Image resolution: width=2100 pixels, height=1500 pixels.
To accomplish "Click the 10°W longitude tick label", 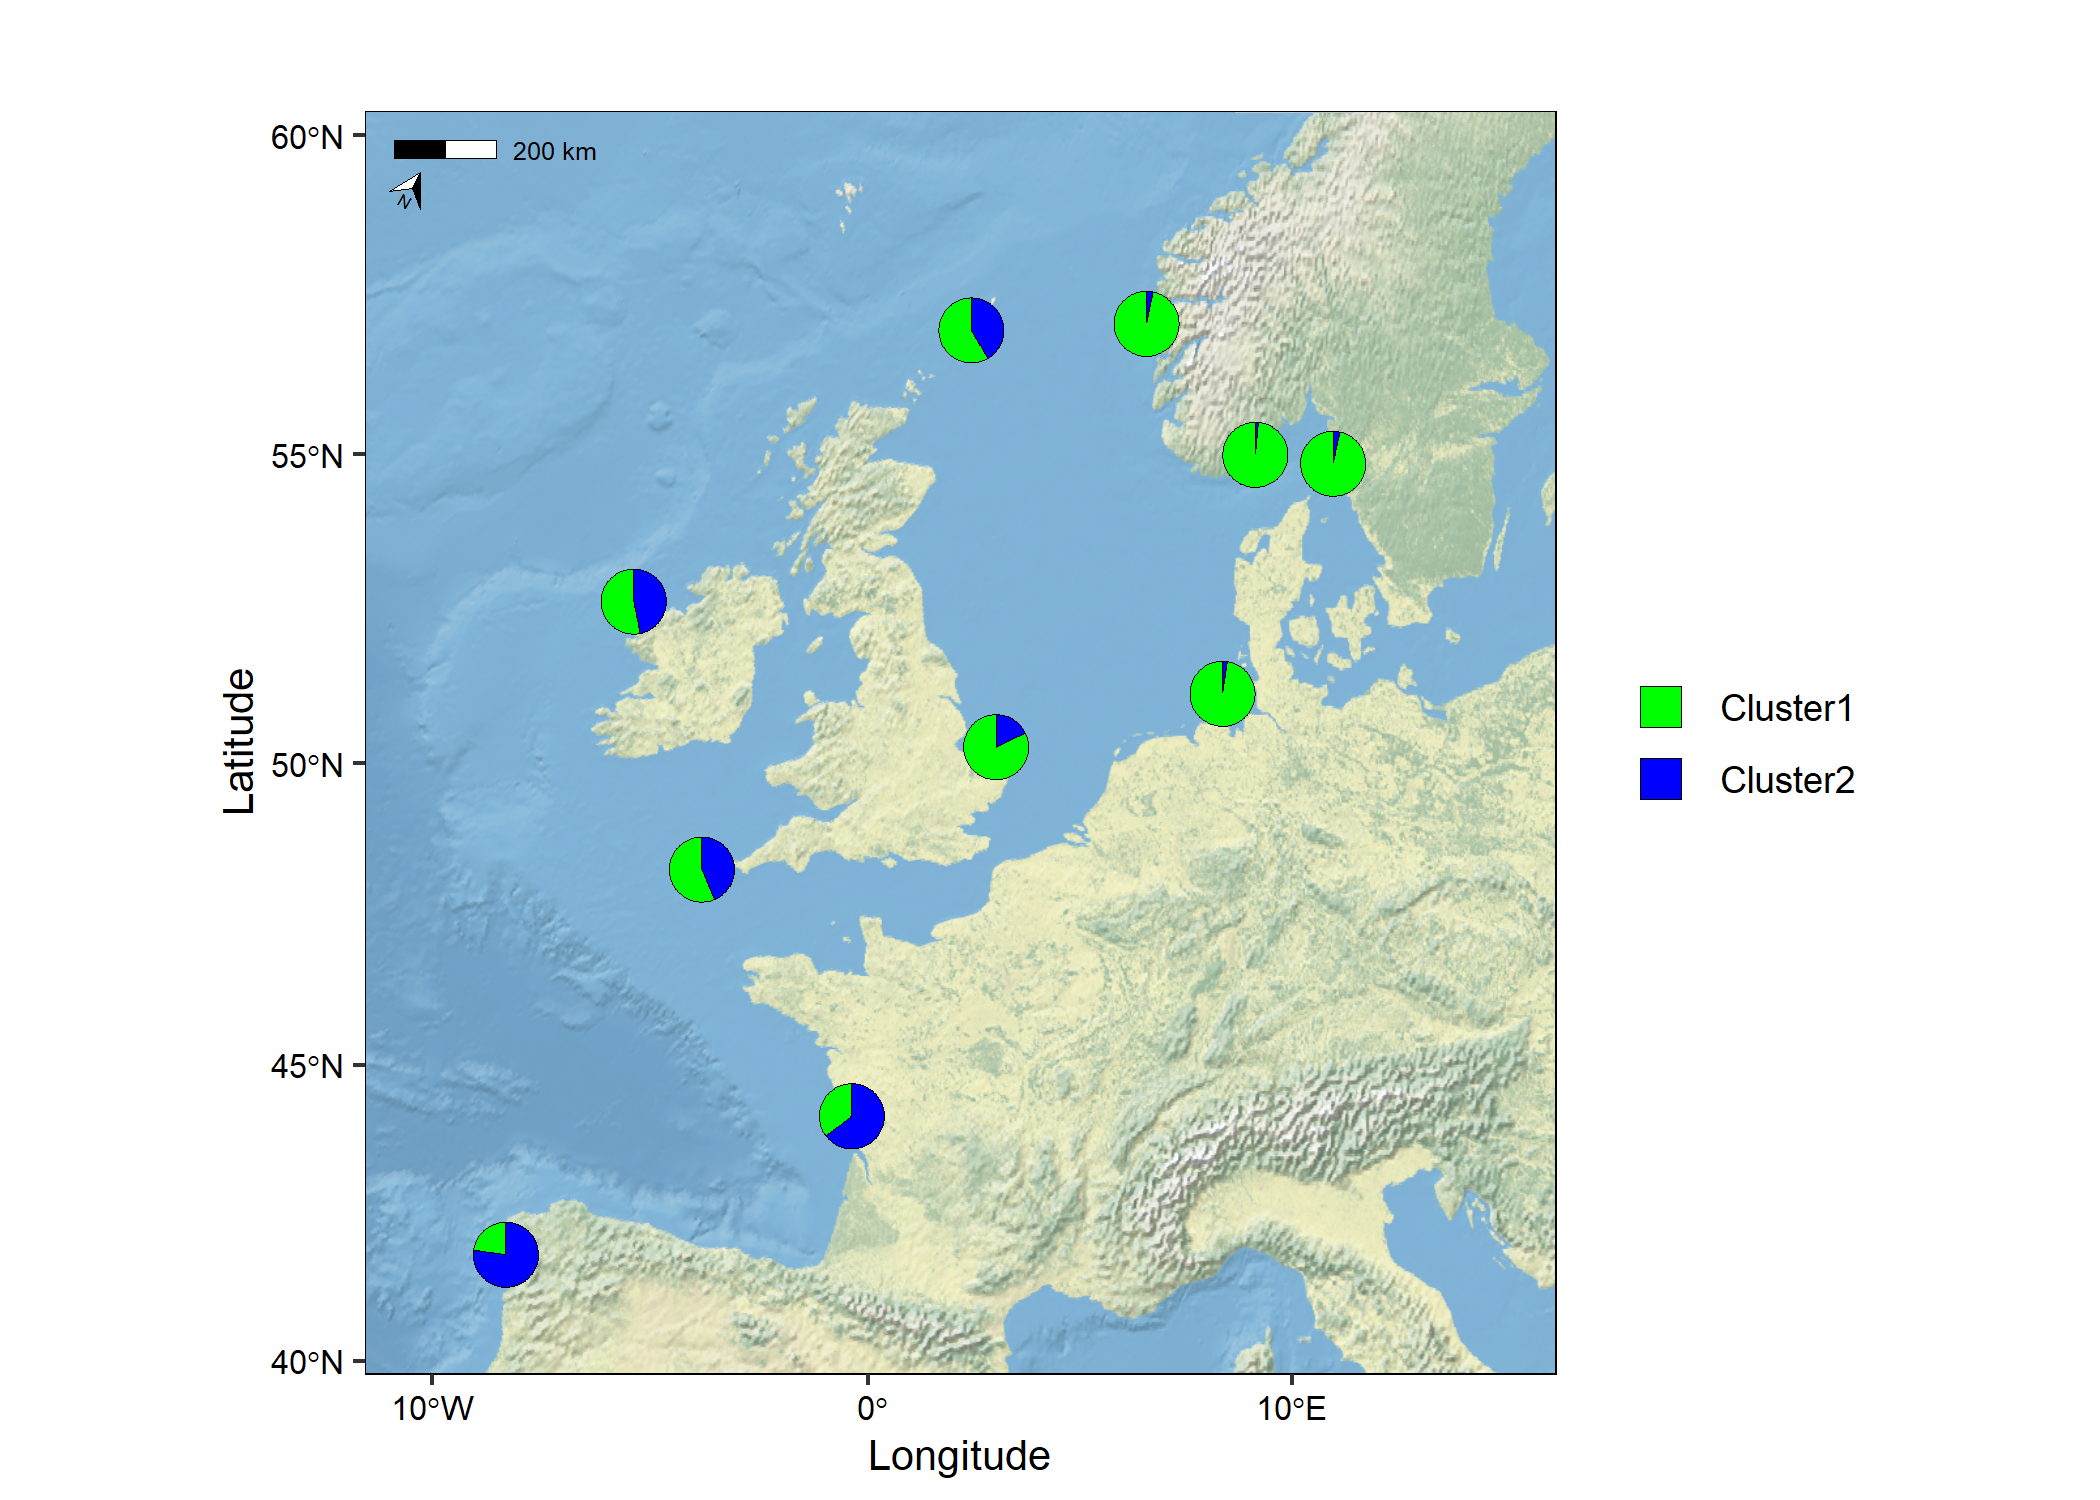I will [432, 1408].
